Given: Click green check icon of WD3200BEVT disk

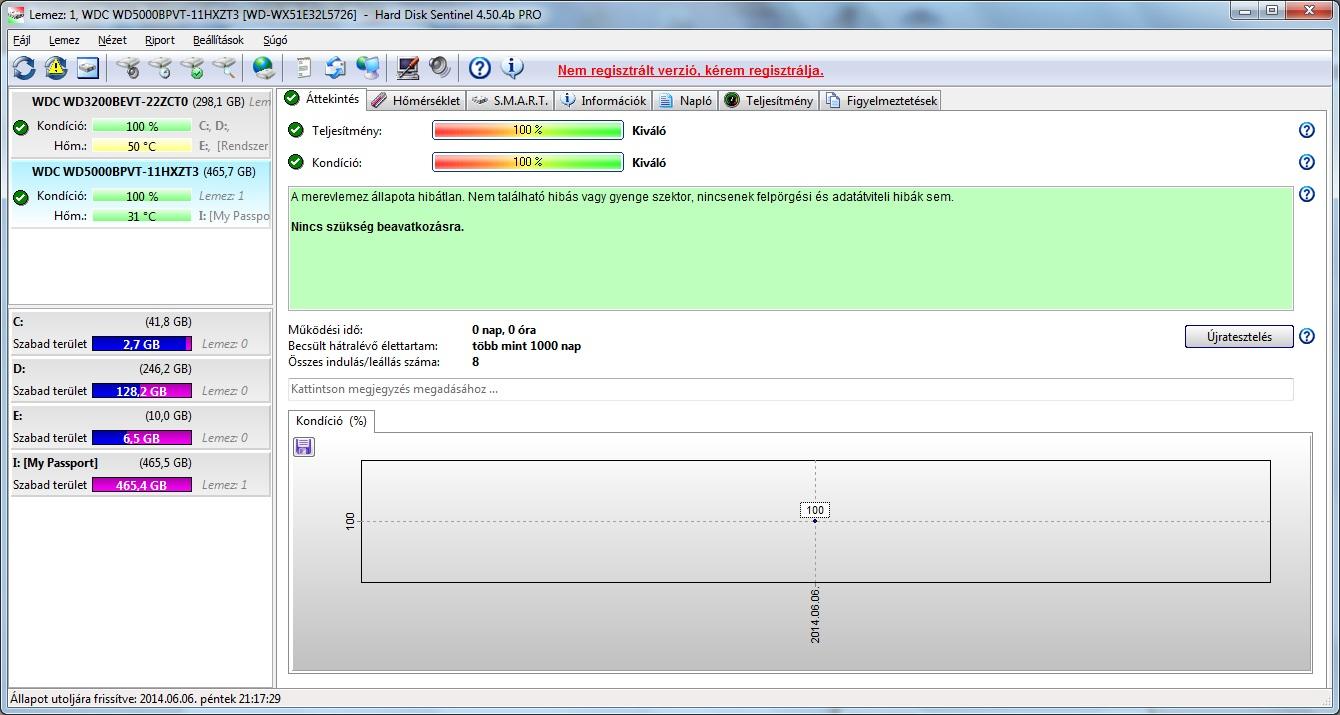Looking at the screenshot, I should [20, 127].
